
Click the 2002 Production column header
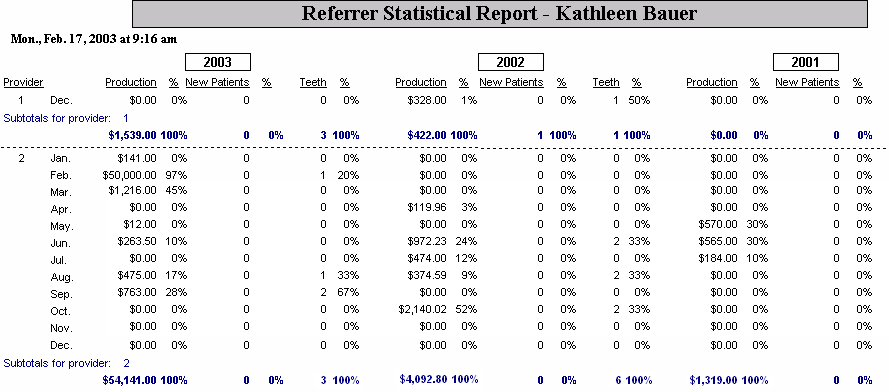click(x=421, y=83)
